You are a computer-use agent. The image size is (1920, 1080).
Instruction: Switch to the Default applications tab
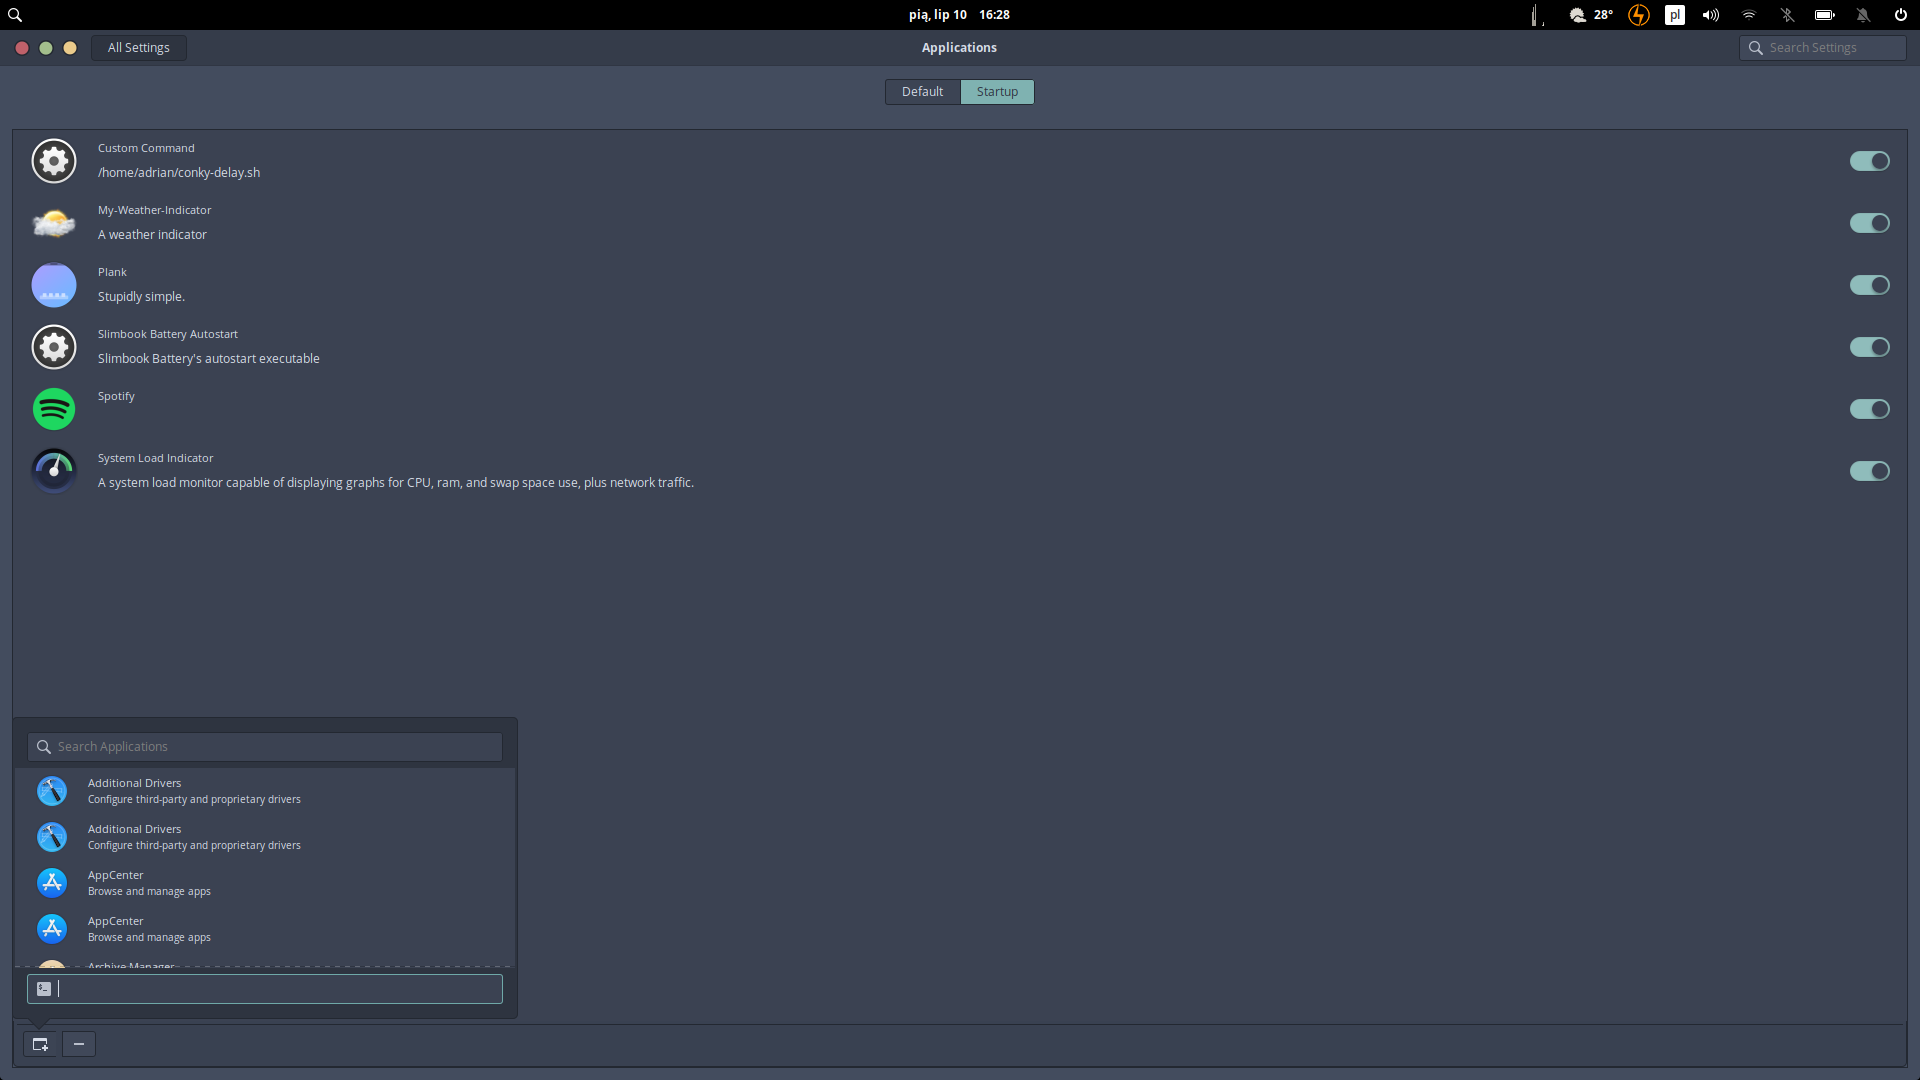tap(922, 91)
